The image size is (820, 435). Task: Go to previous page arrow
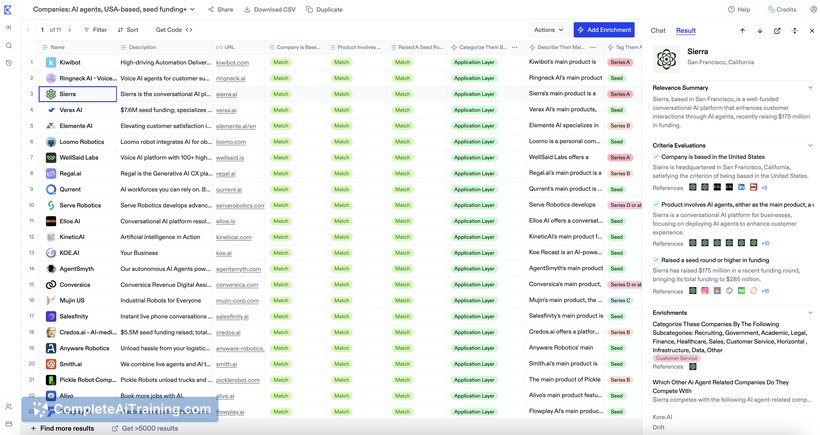coord(28,30)
